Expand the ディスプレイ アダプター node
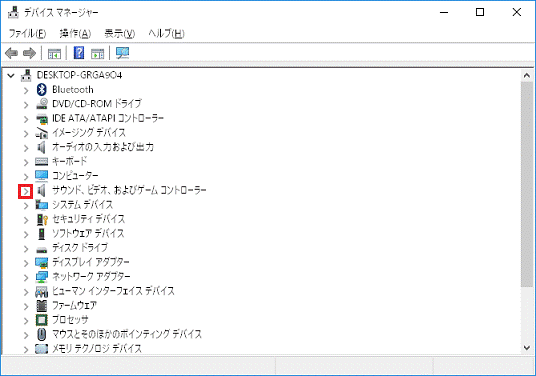 pos(26,263)
